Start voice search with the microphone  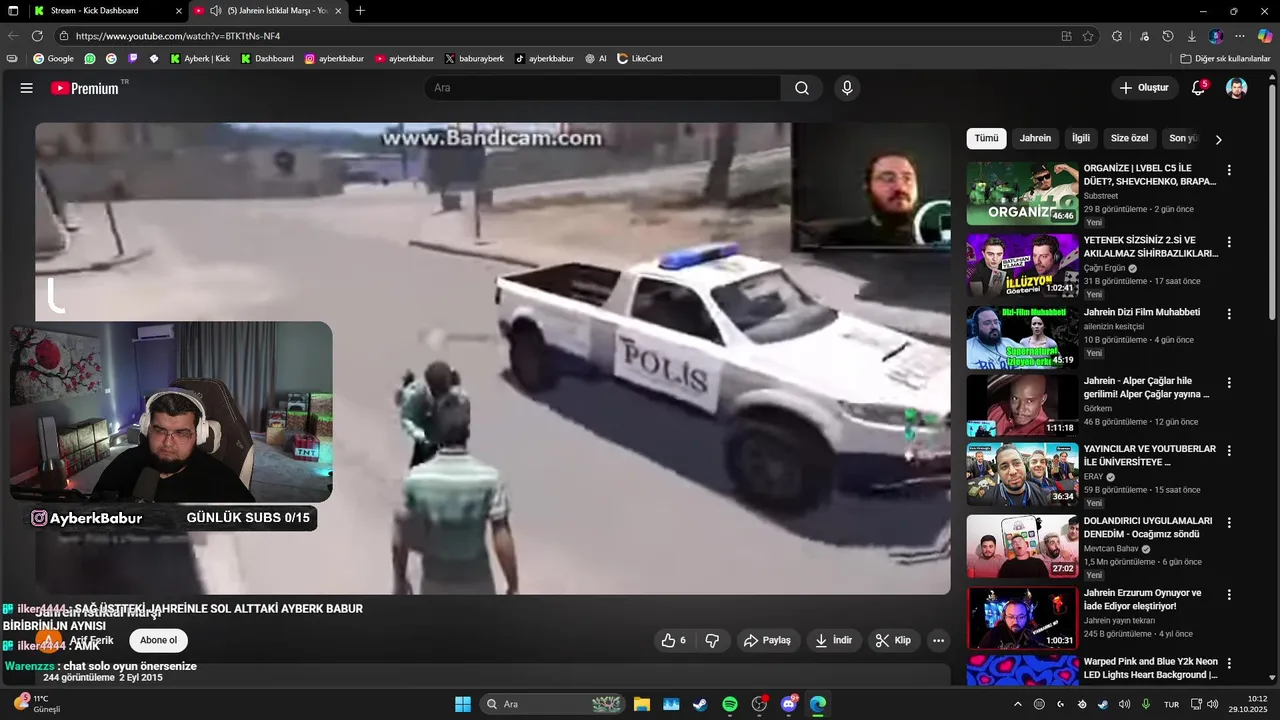click(x=847, y=88)
